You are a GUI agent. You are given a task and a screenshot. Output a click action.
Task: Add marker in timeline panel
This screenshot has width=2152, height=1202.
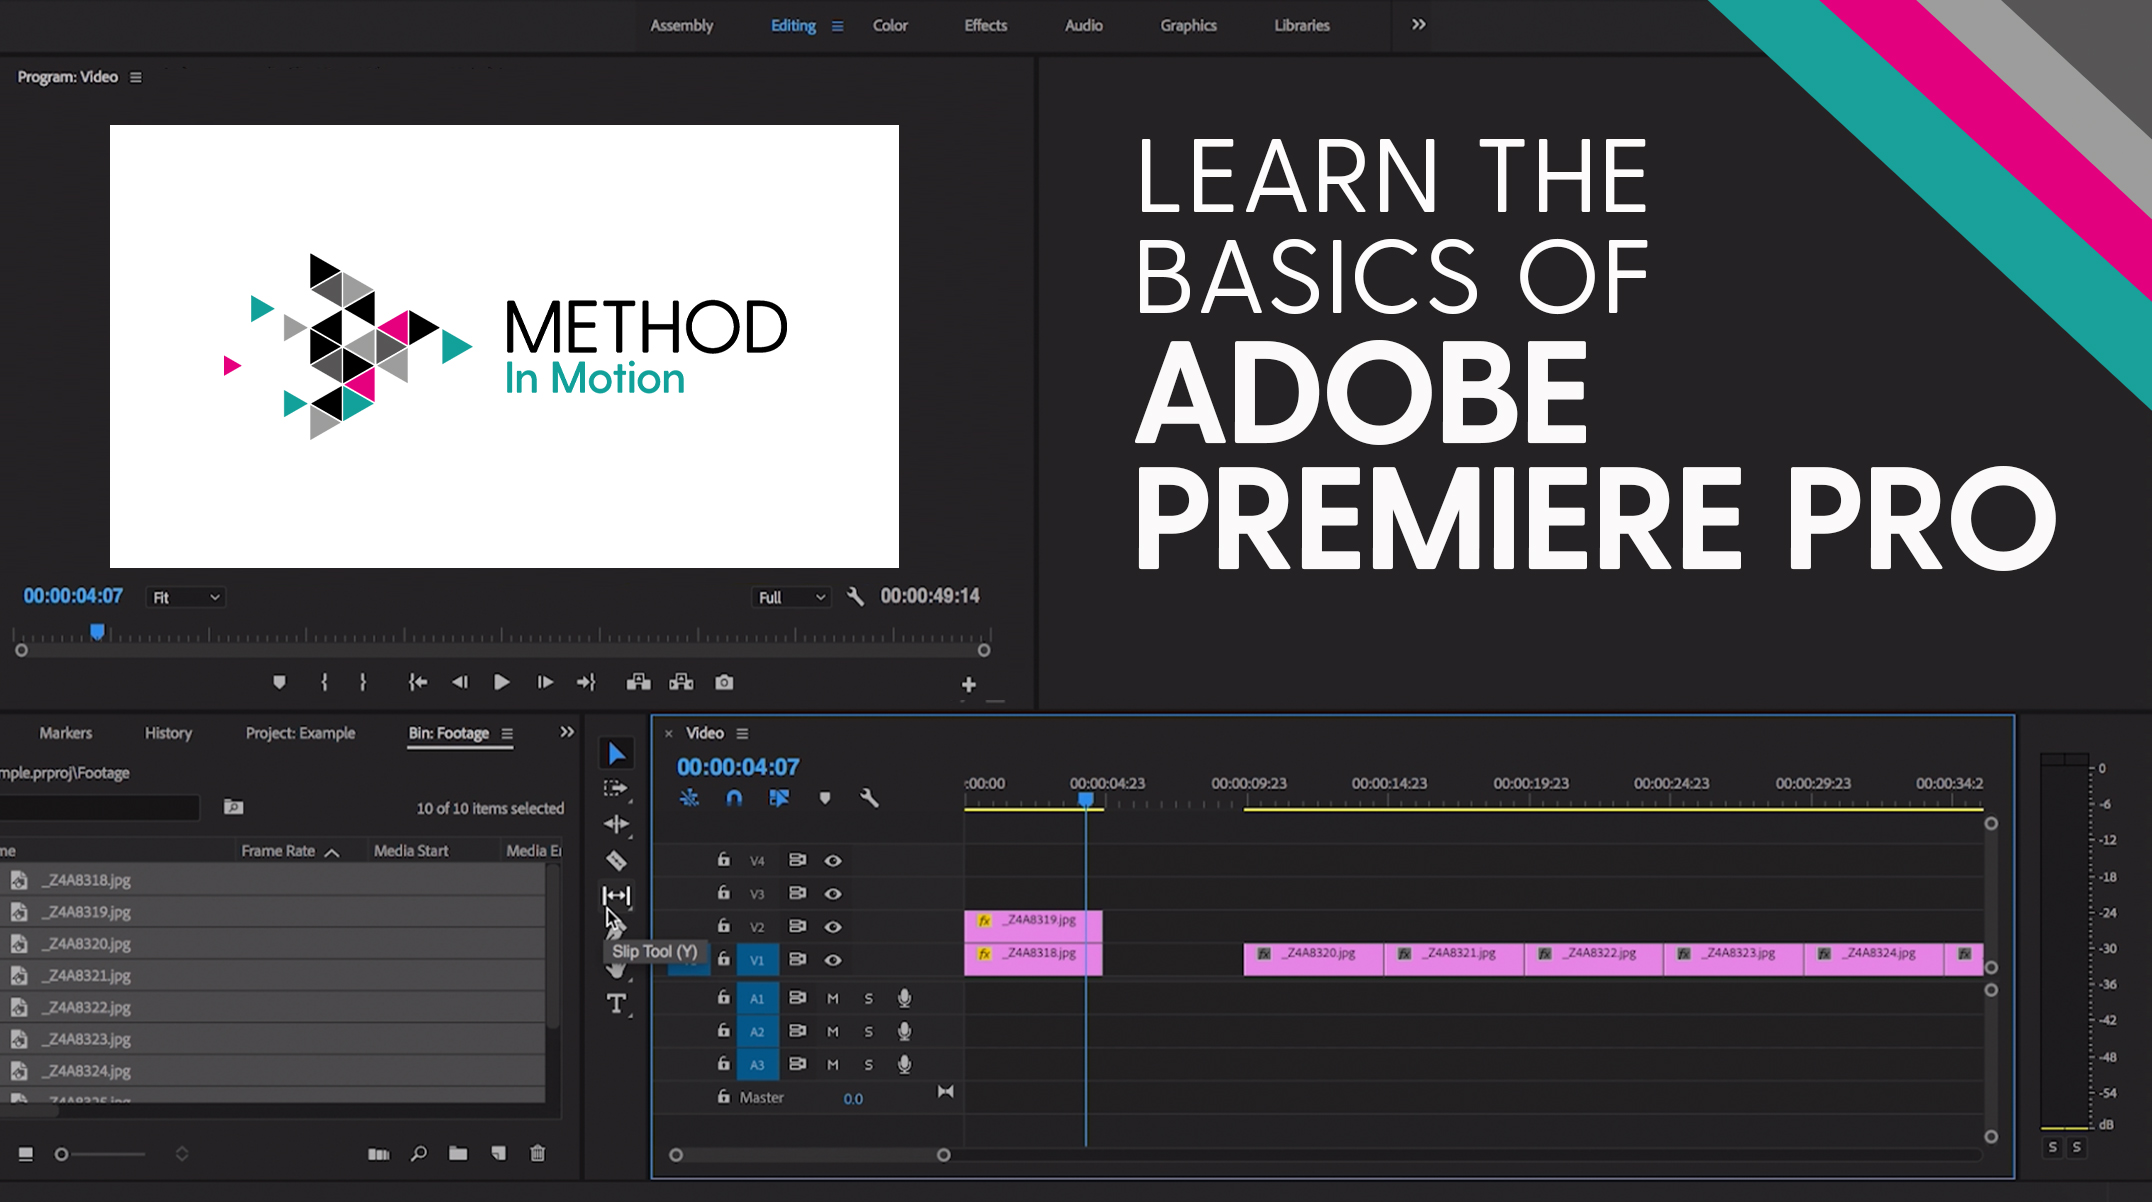pyautogui.click(x=825, y=798)
